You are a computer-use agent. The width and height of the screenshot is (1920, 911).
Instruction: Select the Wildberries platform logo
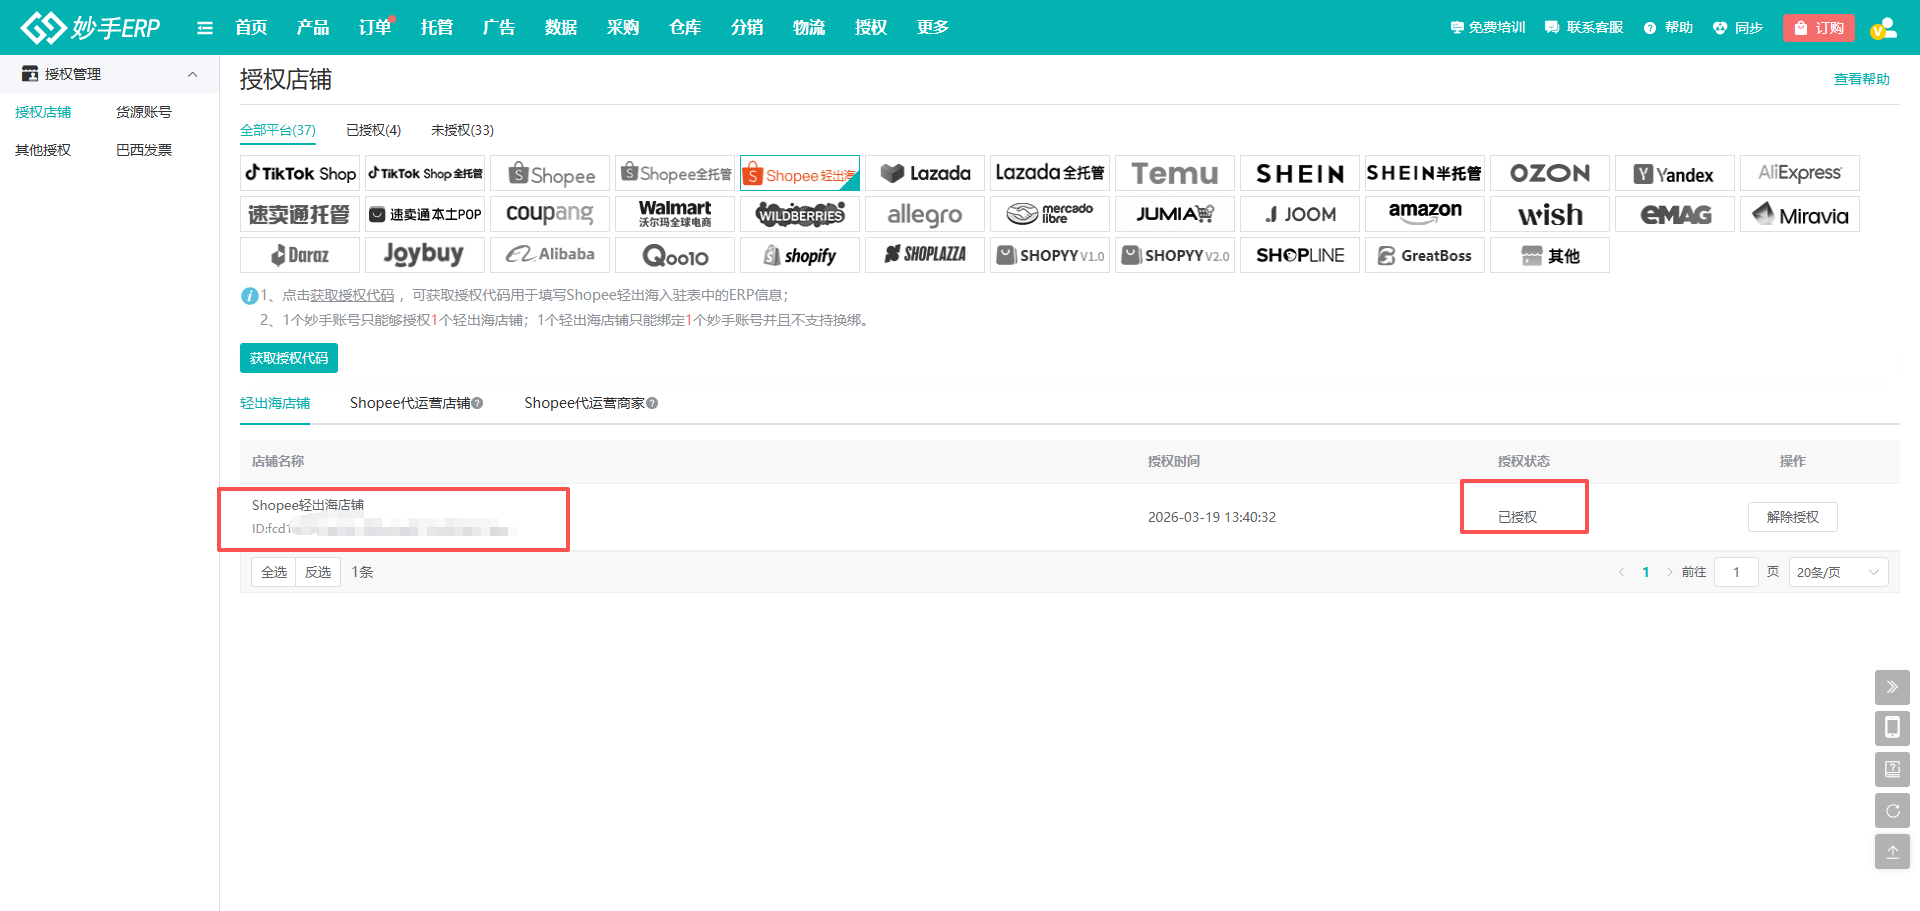(x=800, y=214)
